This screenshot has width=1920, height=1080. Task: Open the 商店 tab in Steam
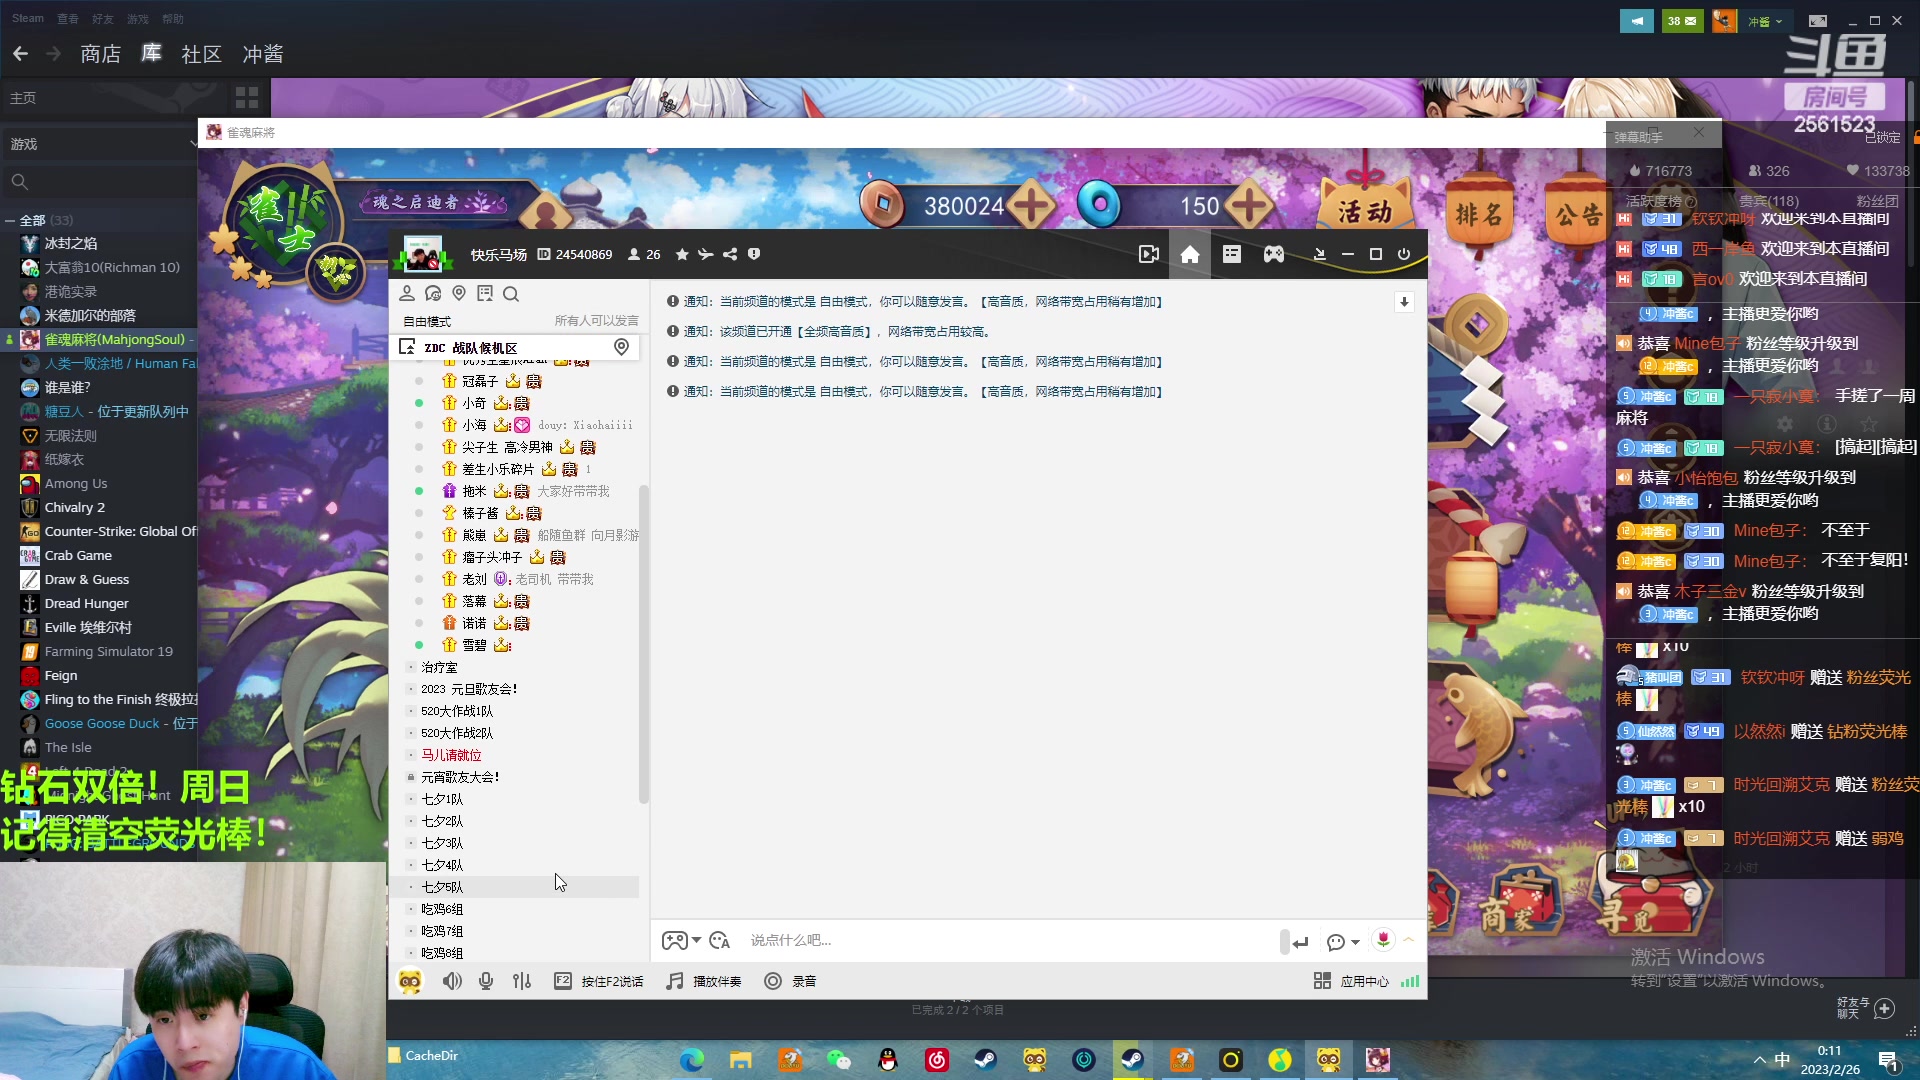tap(100, 54)
